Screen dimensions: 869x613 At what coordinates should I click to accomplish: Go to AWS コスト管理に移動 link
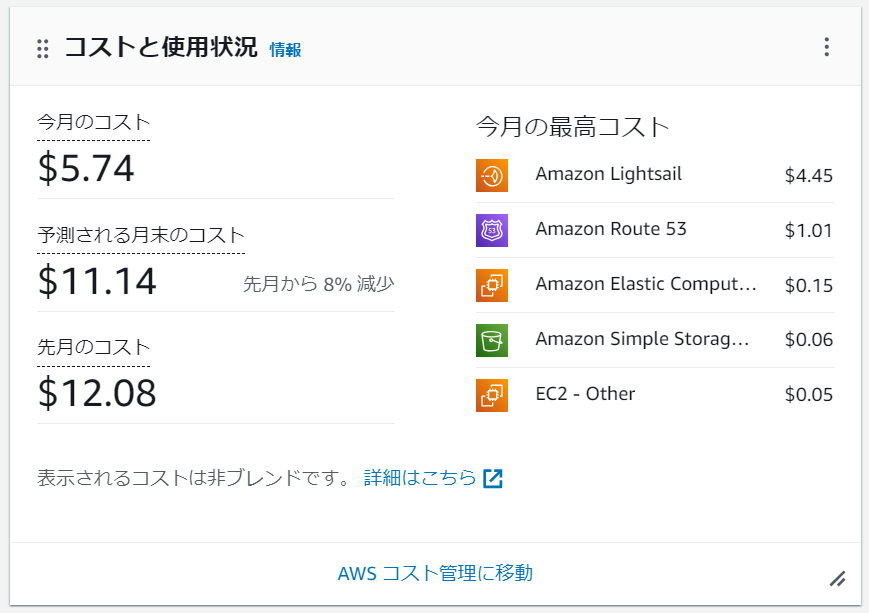pyautogui.click(x=435, y=573)
